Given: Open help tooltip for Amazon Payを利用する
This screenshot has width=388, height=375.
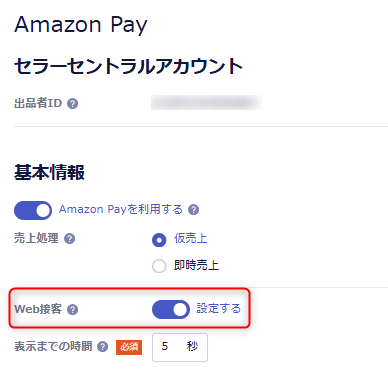Looking at the screenshot, I should pyautogui.click(x=193, y=210).
